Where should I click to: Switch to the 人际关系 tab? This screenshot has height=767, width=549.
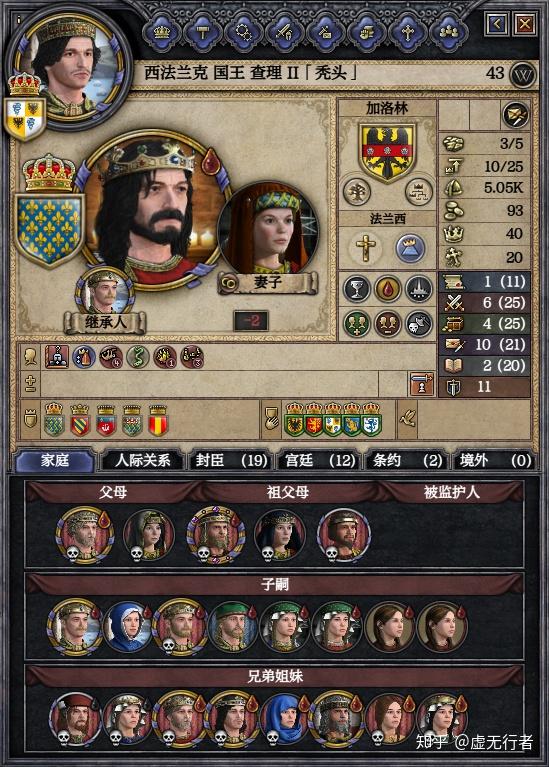142,460
